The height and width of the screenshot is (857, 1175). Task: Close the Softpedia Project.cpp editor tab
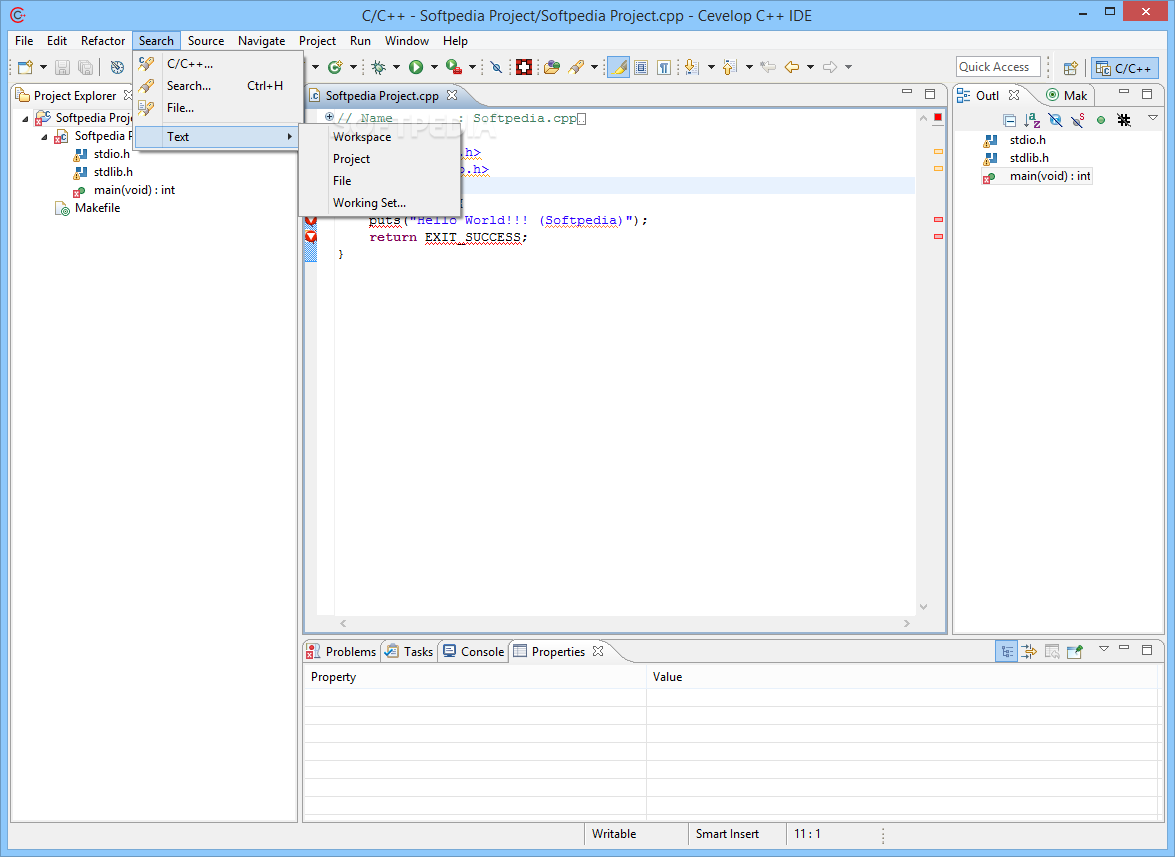click(452, 95)
